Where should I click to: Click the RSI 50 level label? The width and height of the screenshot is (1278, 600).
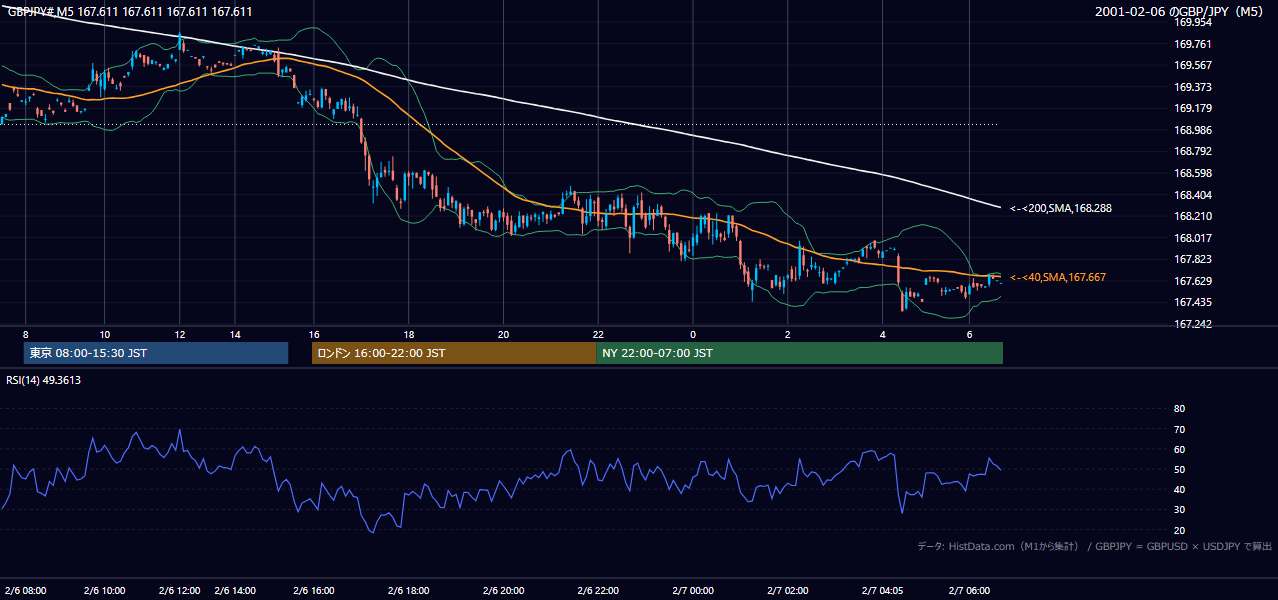tap(1179, 469)
